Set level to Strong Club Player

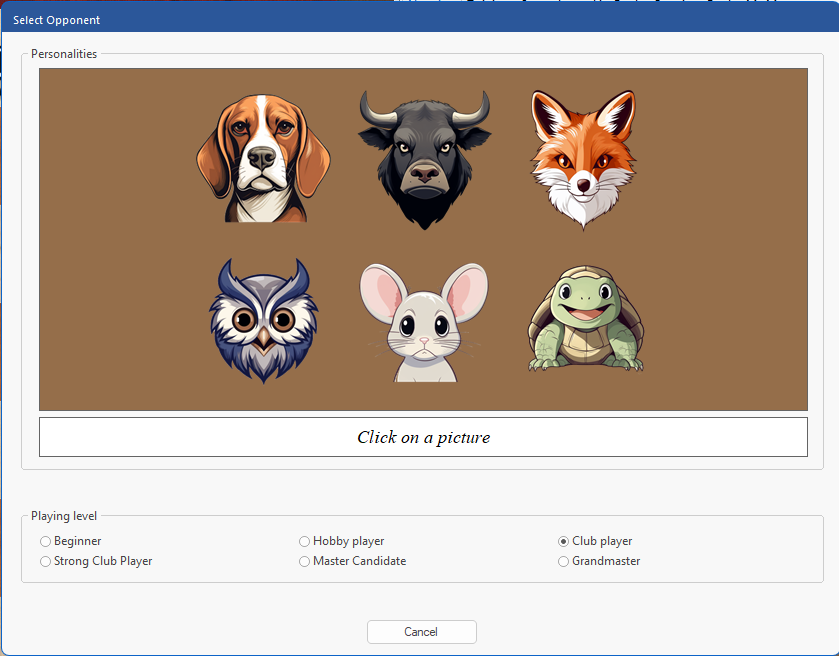(x=45, y=561)
